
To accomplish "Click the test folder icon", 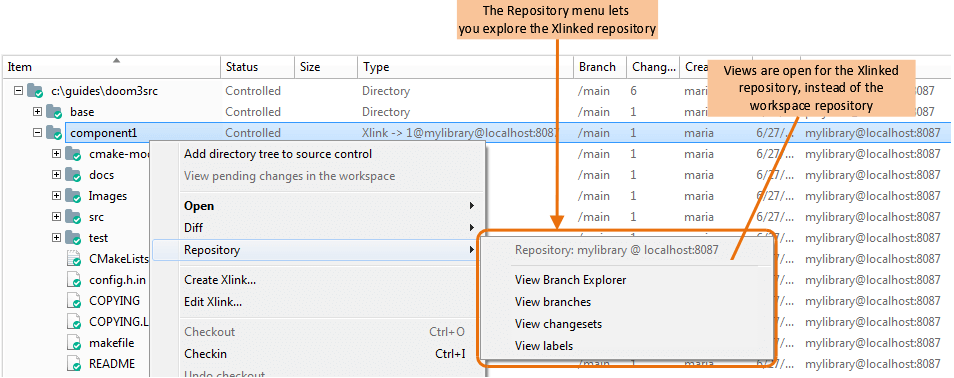I will click(74, 238).
